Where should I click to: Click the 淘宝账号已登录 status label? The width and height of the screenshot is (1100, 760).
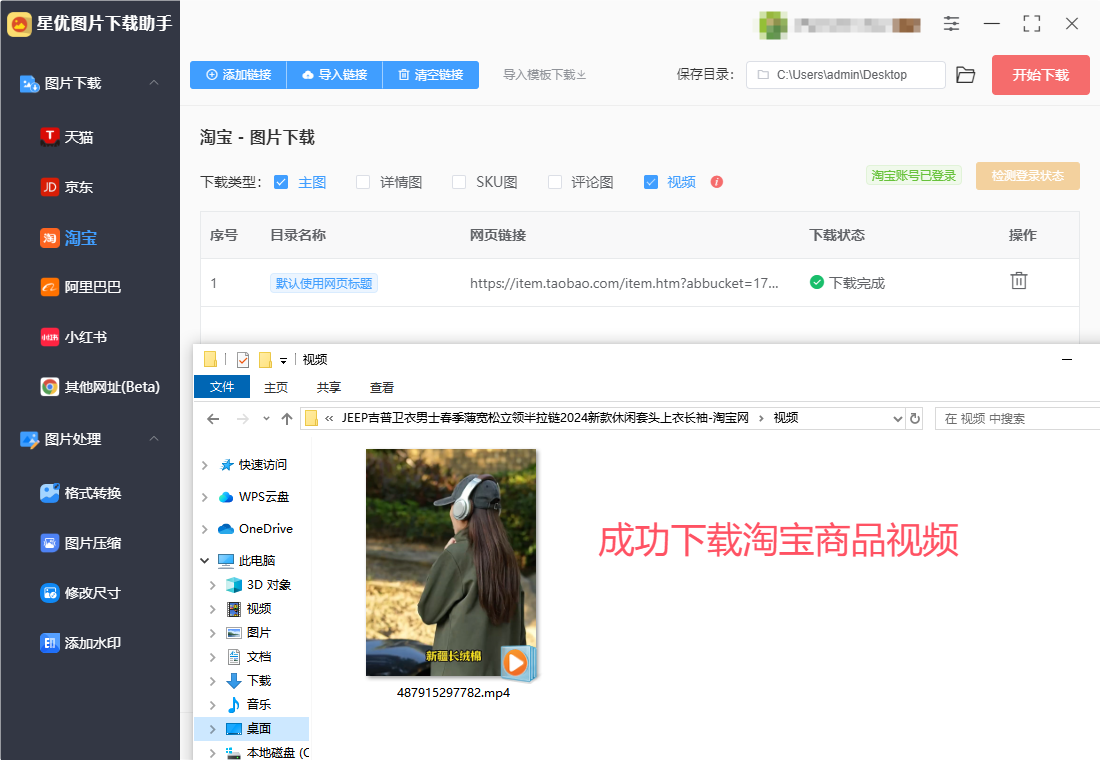point(913,175)
